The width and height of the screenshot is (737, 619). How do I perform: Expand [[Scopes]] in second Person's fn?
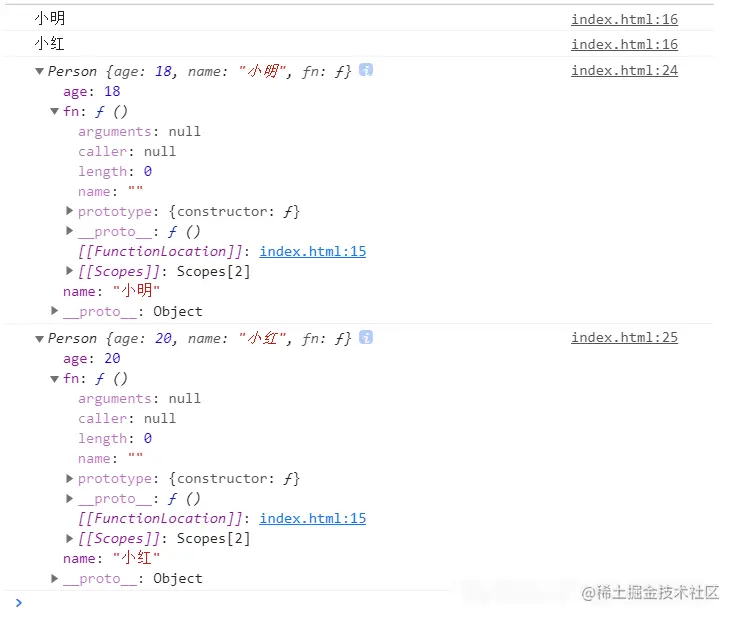coord(70,538)
